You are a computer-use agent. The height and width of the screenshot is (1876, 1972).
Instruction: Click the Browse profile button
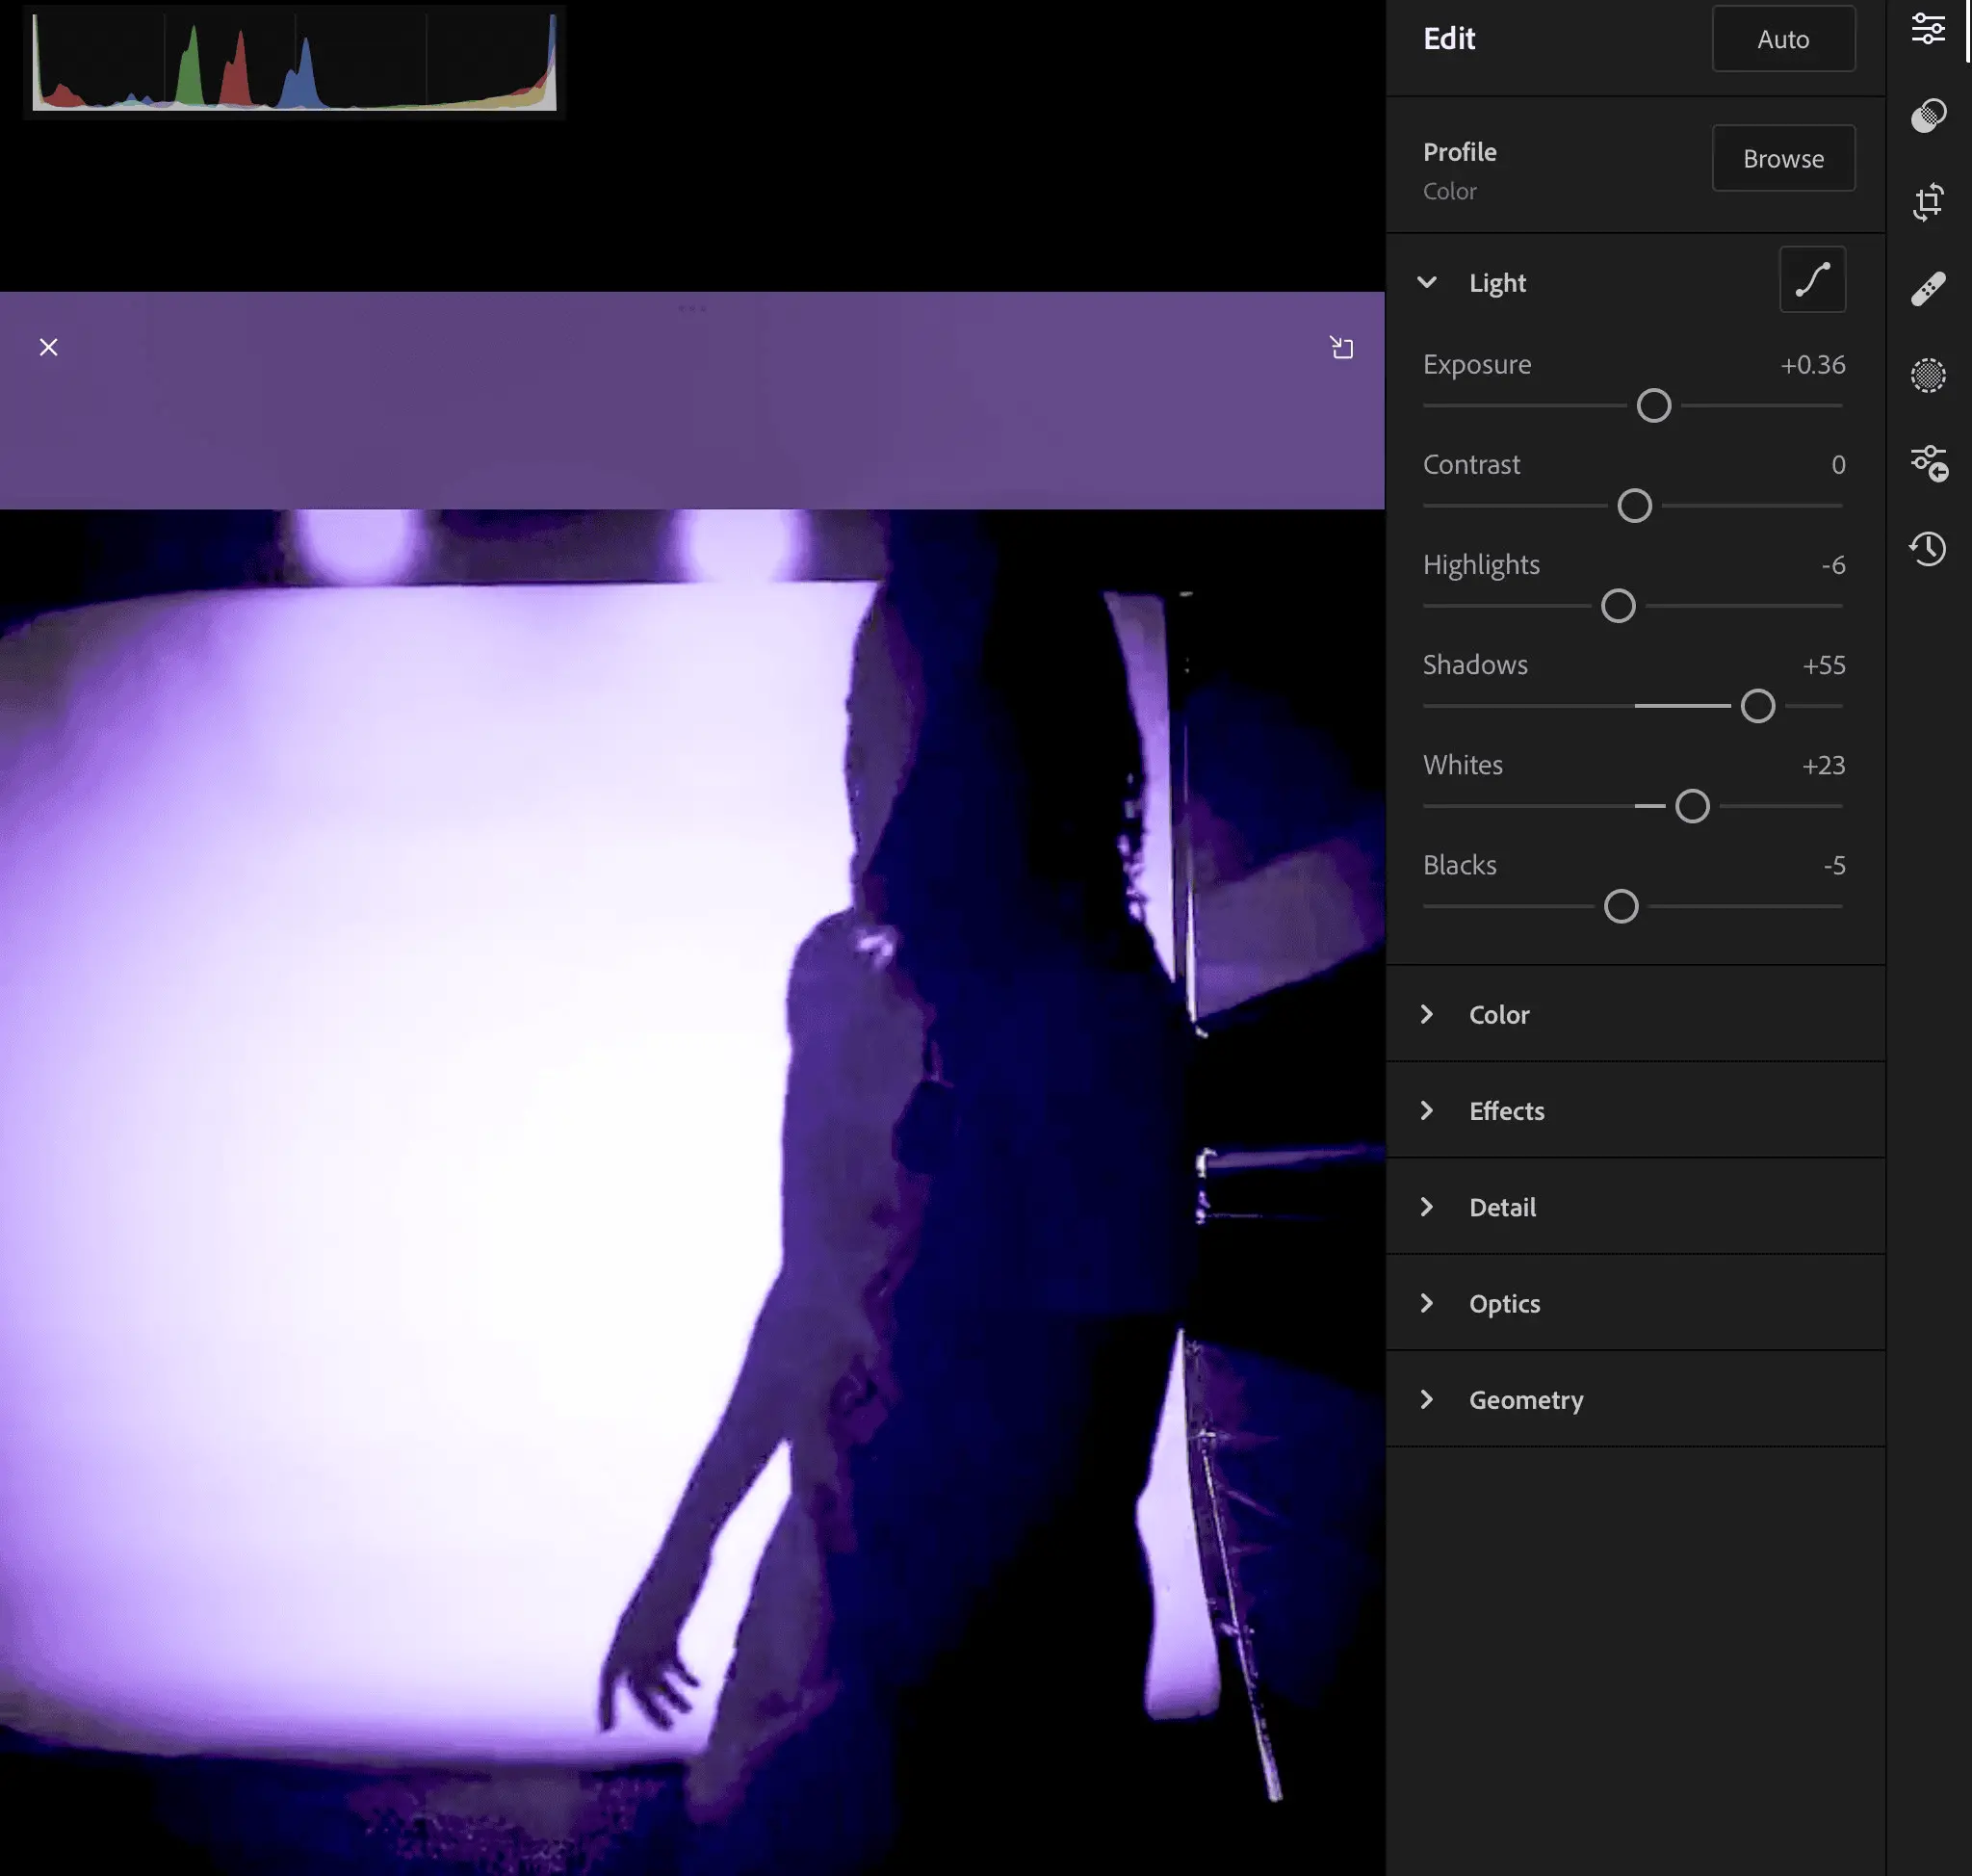[x=1782, y=158]
